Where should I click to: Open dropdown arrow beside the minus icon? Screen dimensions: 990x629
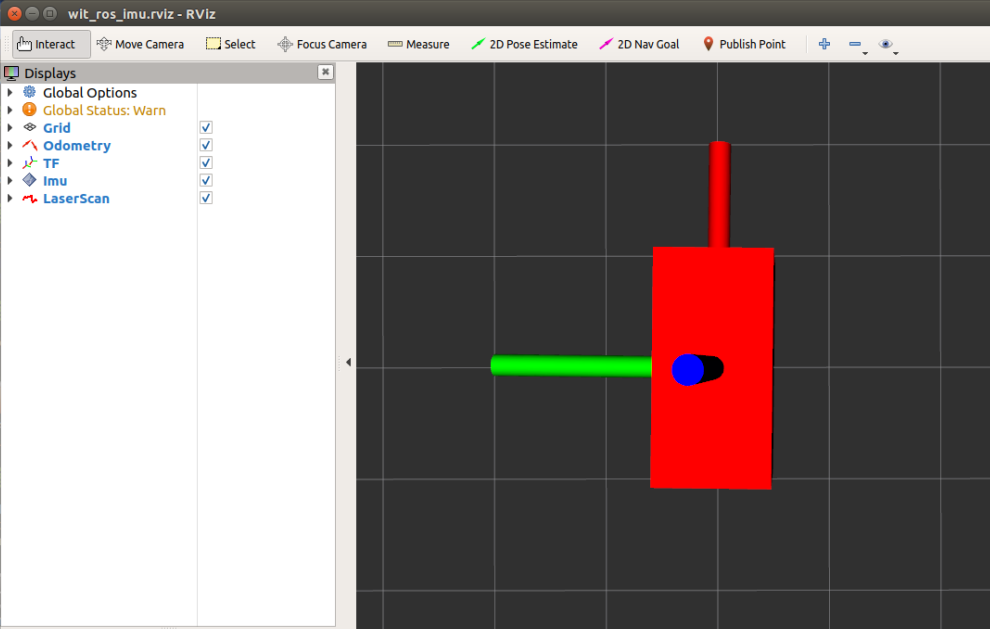(865, 54)
